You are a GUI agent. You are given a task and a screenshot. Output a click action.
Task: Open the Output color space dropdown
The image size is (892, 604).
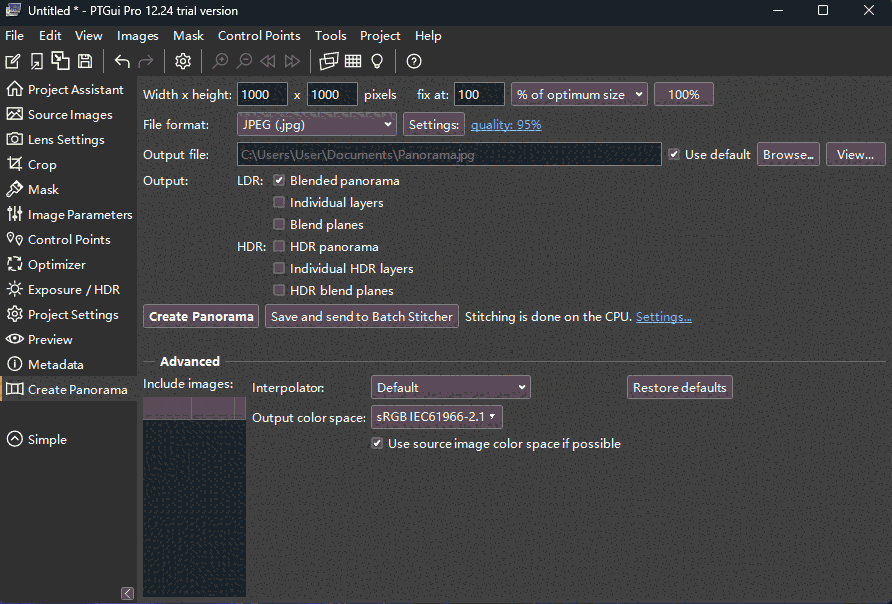[x=436, y=417]
